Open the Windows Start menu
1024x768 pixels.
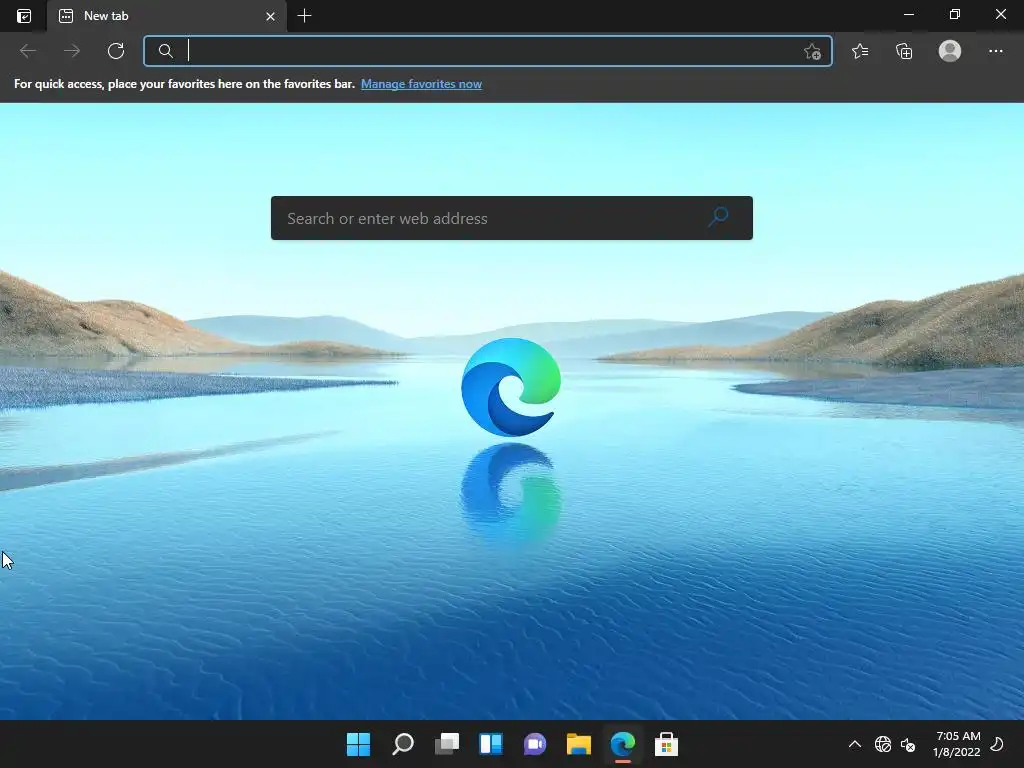click(359, 744)
